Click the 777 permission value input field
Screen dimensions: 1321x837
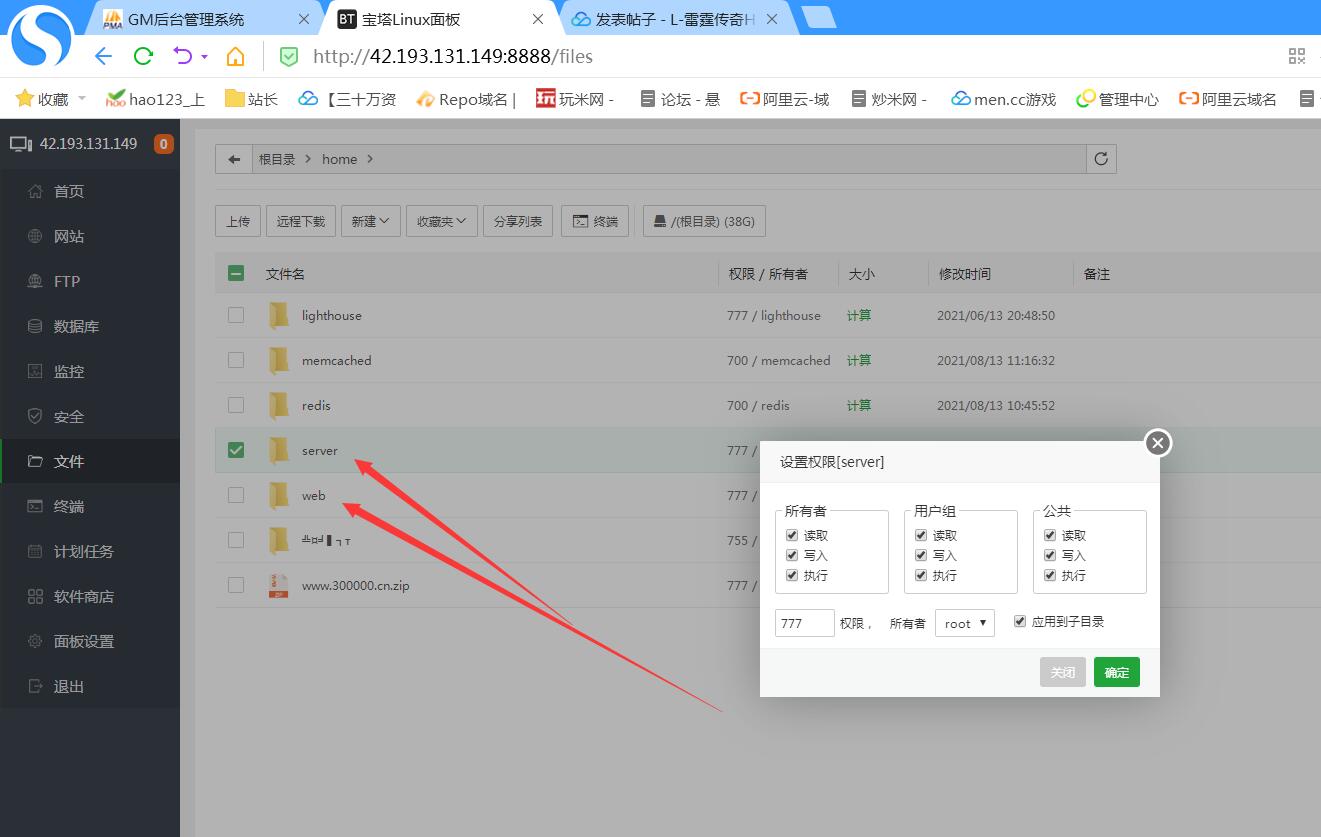(x=804, y=623)
